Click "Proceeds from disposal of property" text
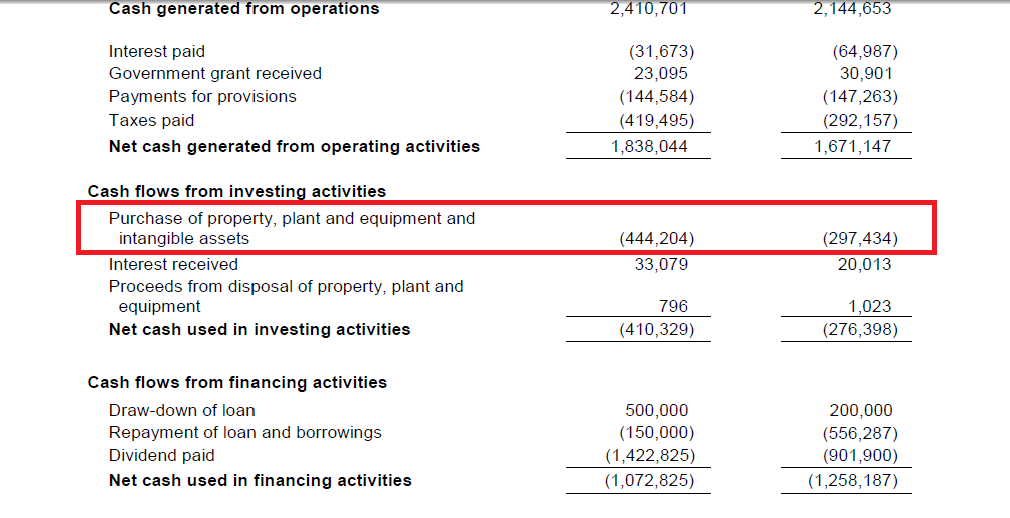Screen dimensions: 1010x518 click(x=286, y=287)
